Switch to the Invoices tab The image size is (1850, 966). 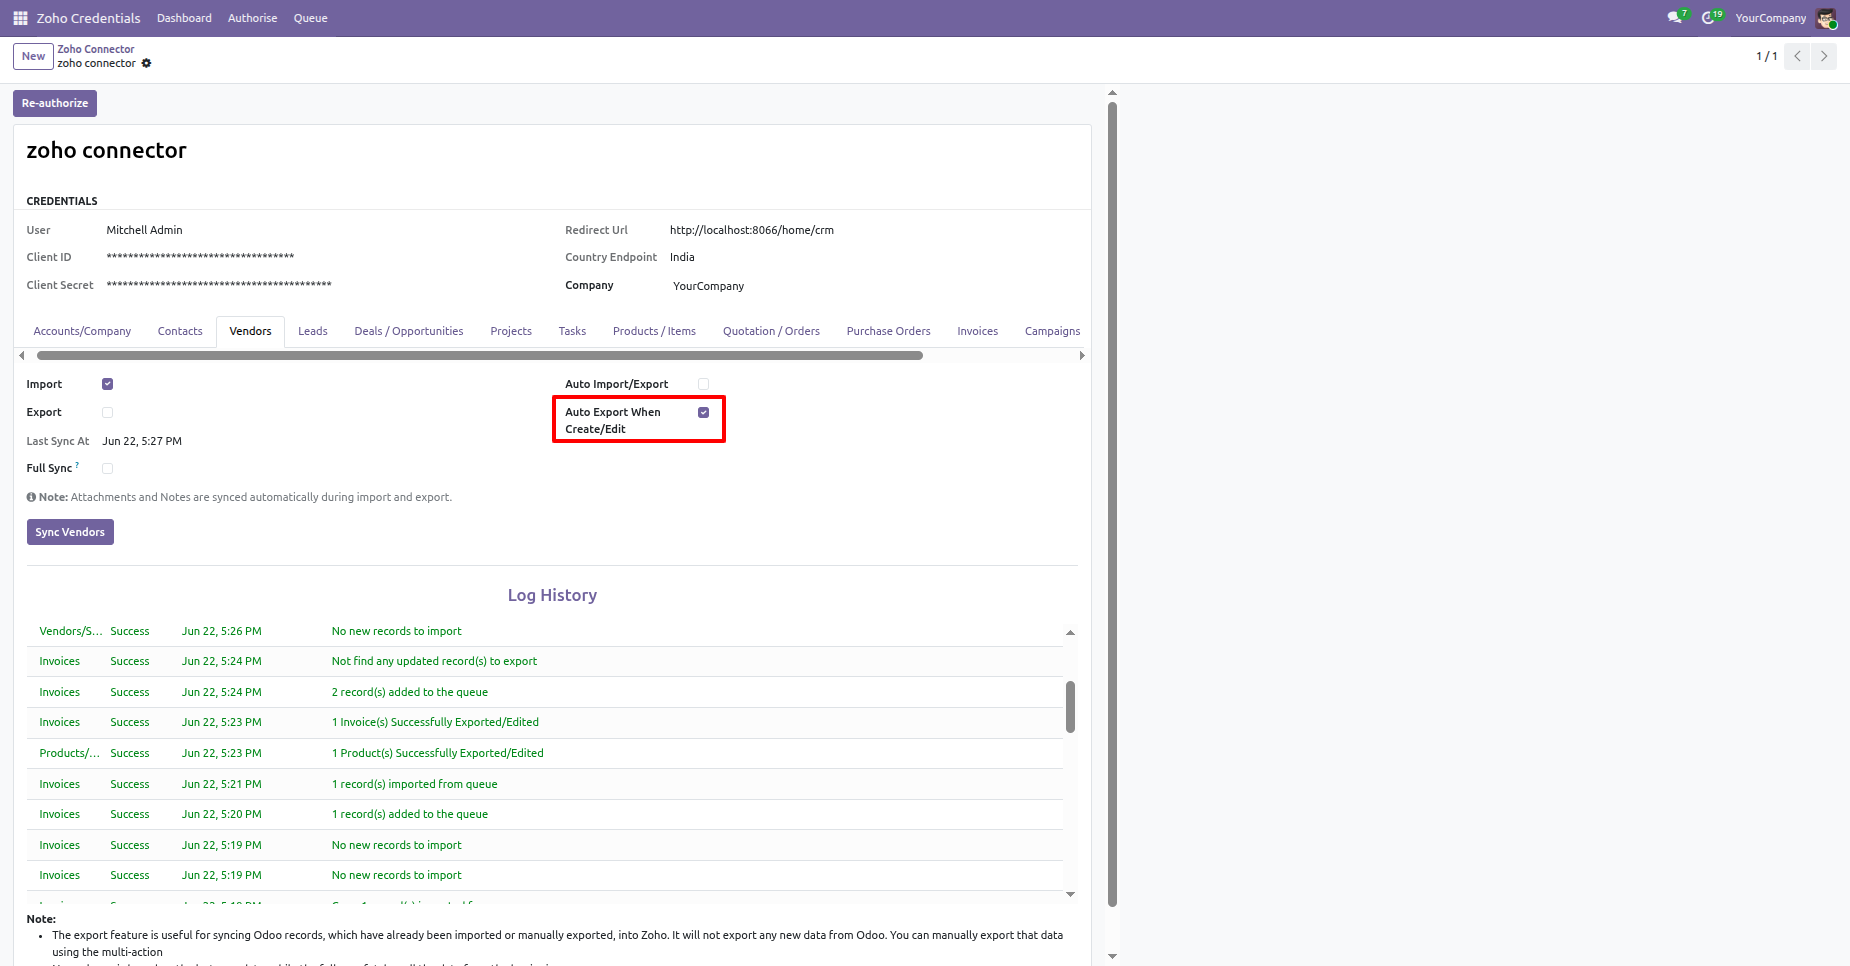coord(977,331)
